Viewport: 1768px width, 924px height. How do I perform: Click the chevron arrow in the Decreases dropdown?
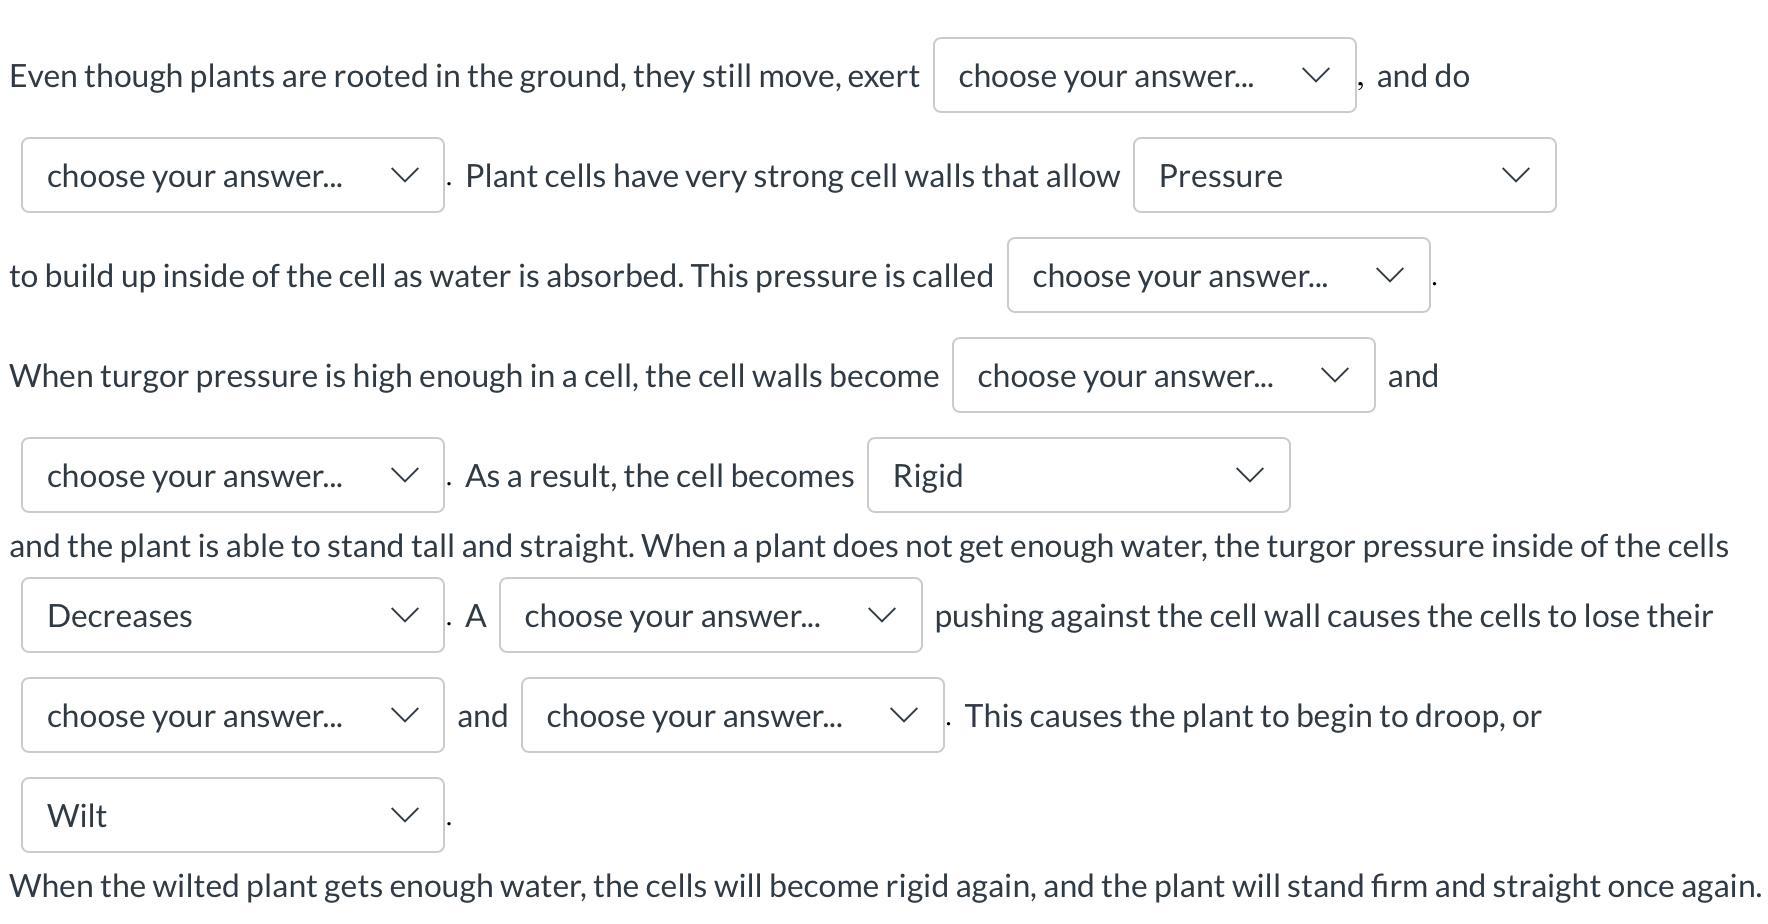pyautogui.click(x=404, y=616)
